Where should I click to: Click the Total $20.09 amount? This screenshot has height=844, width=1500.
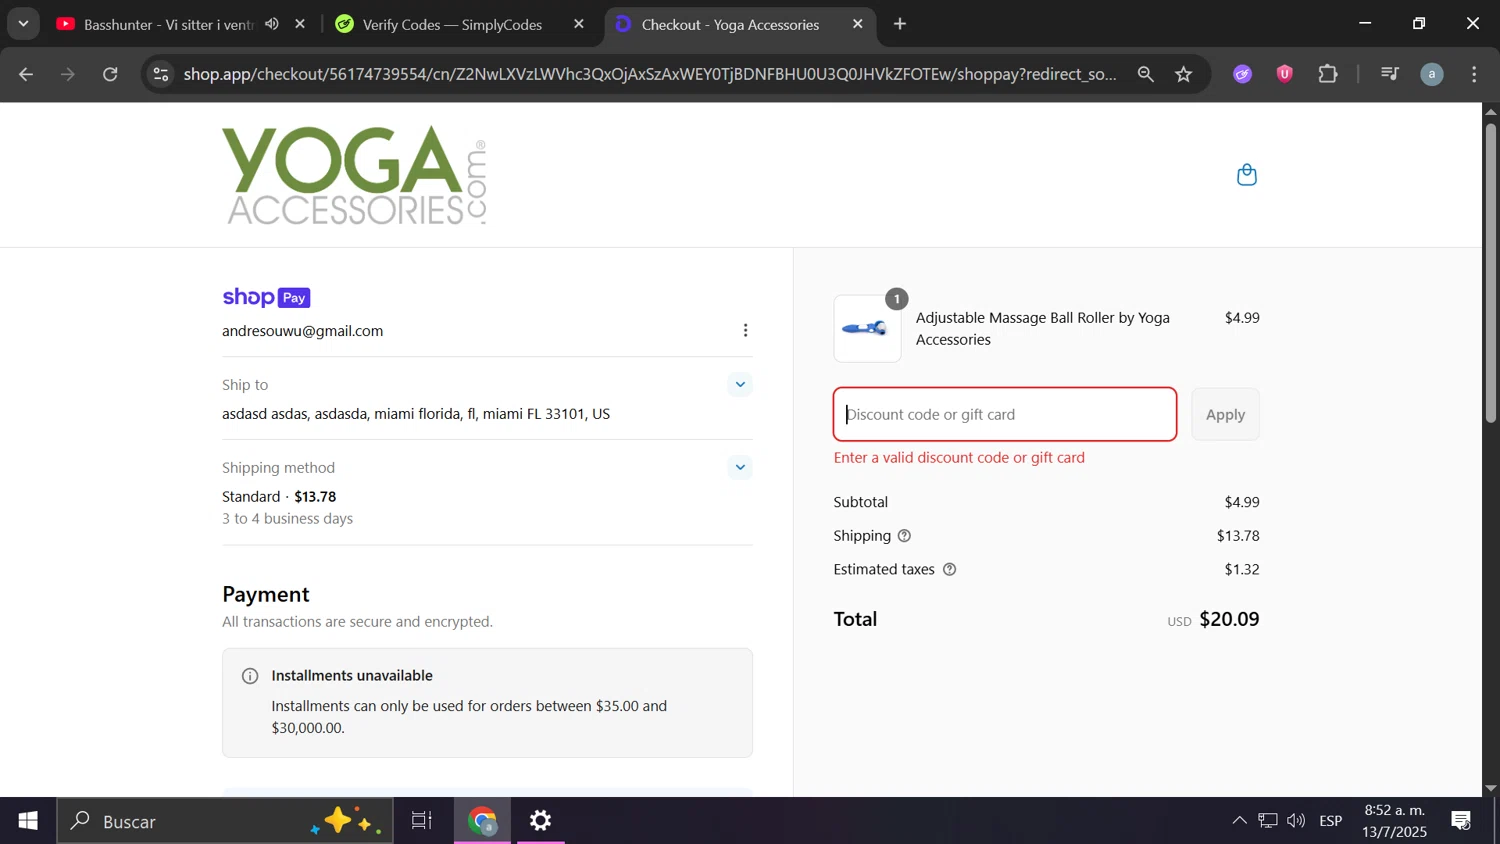[x=1229, y=619]
